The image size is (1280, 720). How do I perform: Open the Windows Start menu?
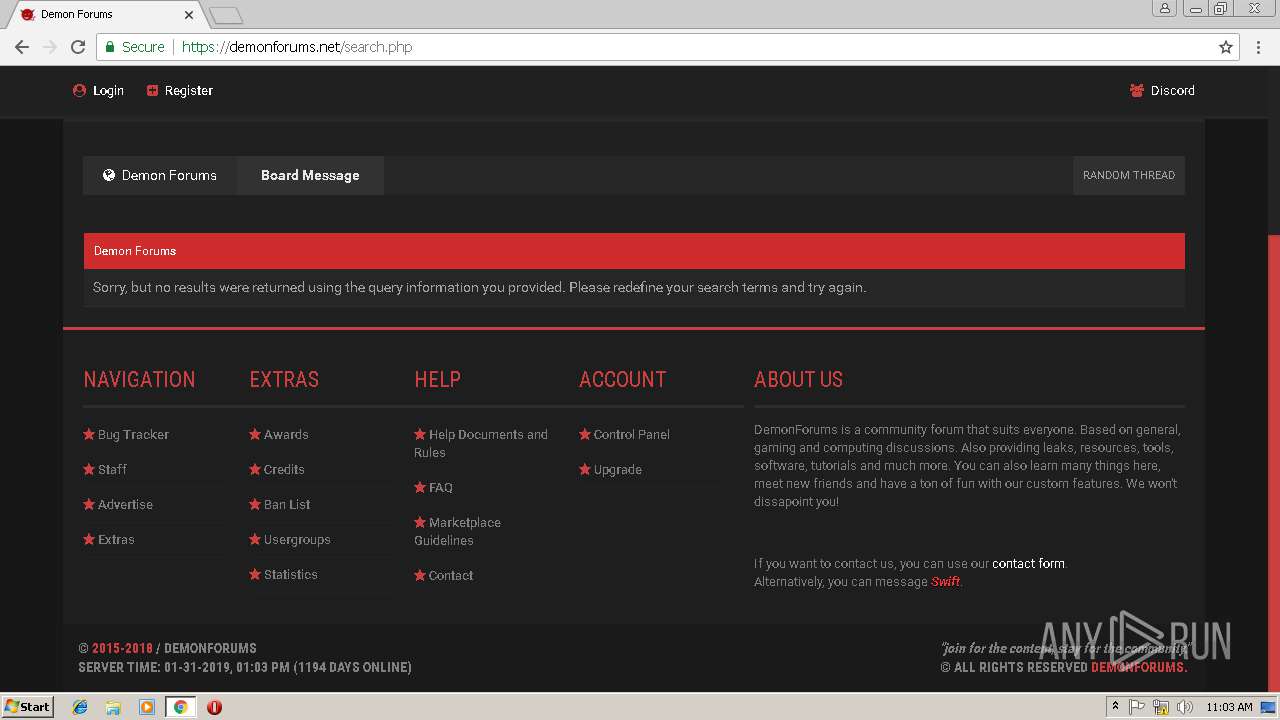tap(28, 706)
